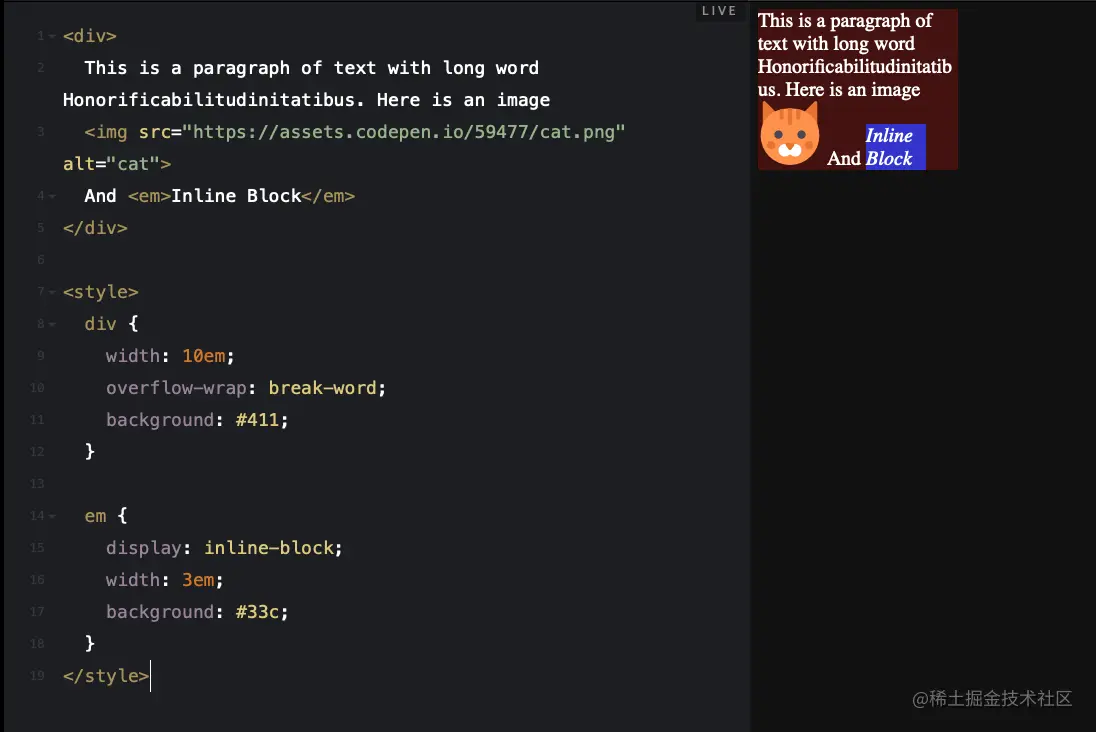Click 'overflow-wrap: break-word;' line

pyautogui.click(x=245, y=388)
